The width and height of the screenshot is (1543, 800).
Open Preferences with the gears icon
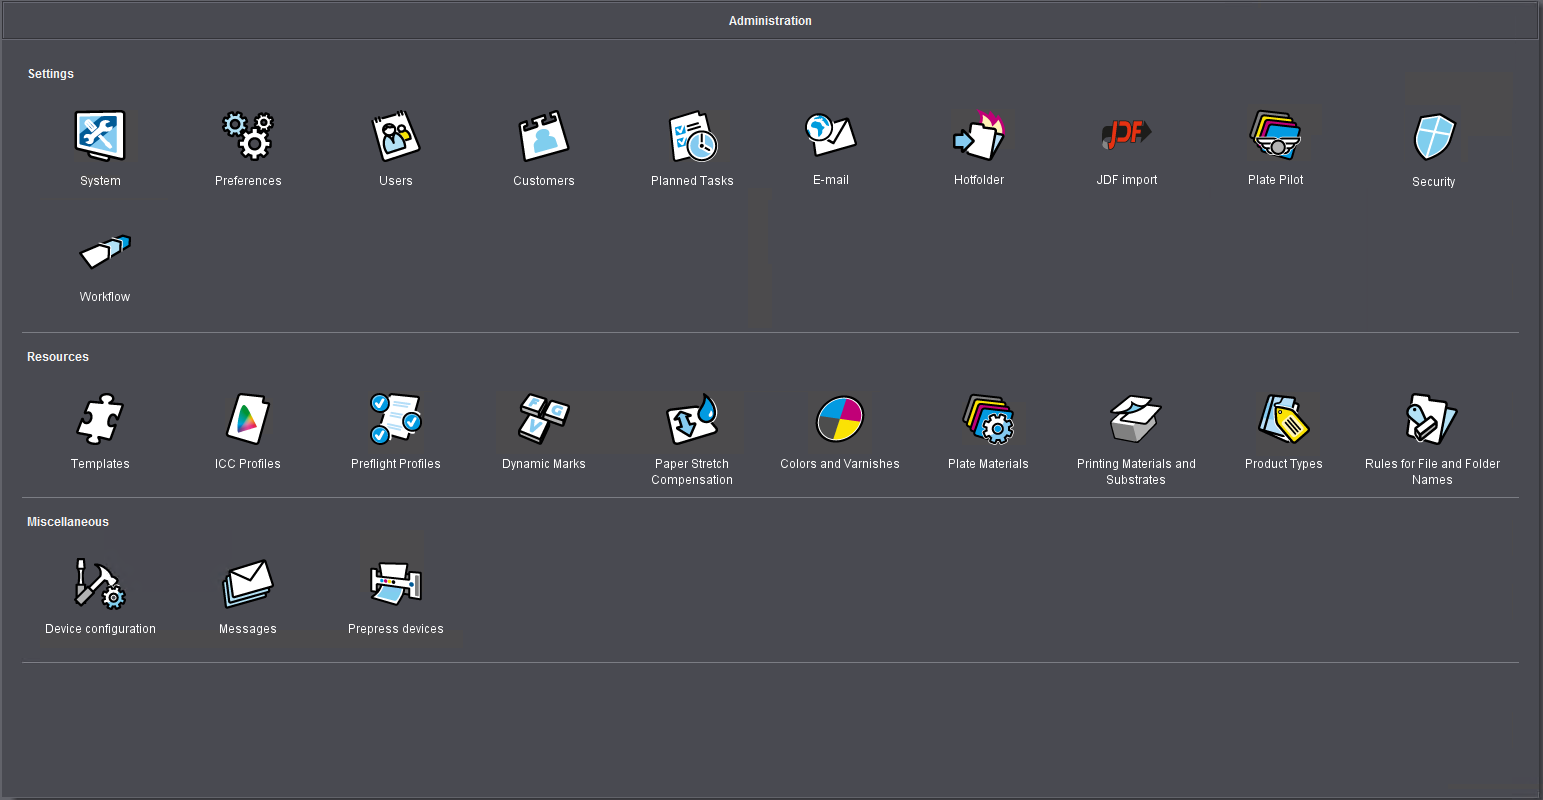click(x=248, y=137)
